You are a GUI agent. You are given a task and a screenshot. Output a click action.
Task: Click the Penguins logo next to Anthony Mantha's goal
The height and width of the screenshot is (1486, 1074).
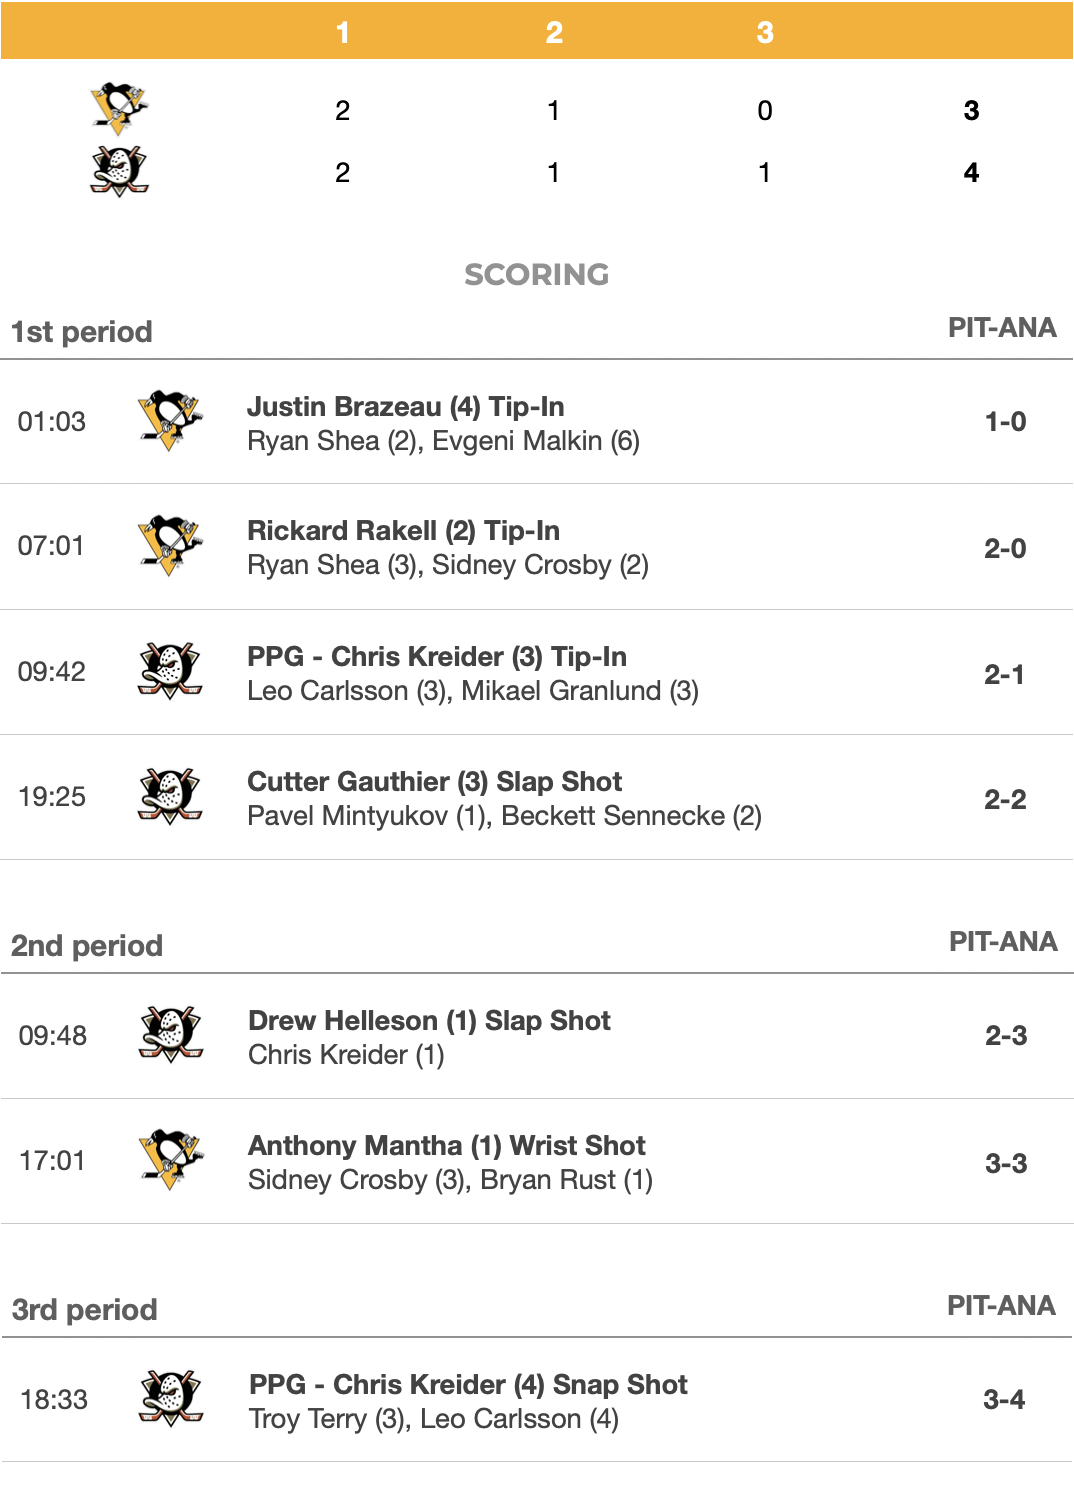[x=171, y=1160]
